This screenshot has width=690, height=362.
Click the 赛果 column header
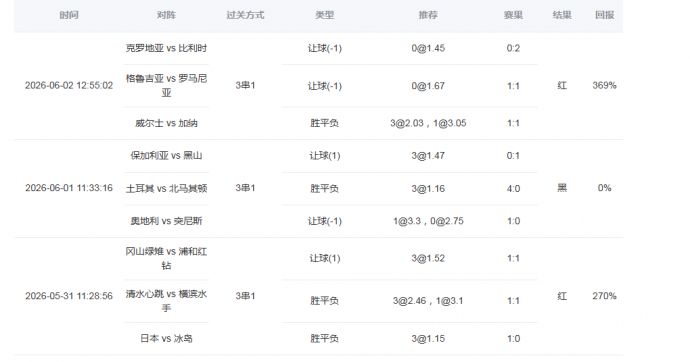[513, 15]
